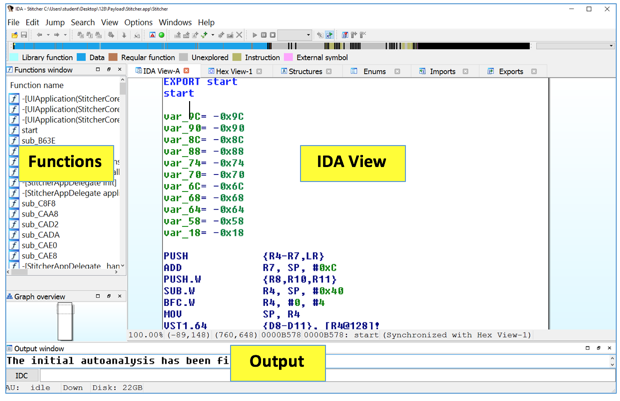
Task: Close the IDA View-A tab
Action: tap(187, 71)
